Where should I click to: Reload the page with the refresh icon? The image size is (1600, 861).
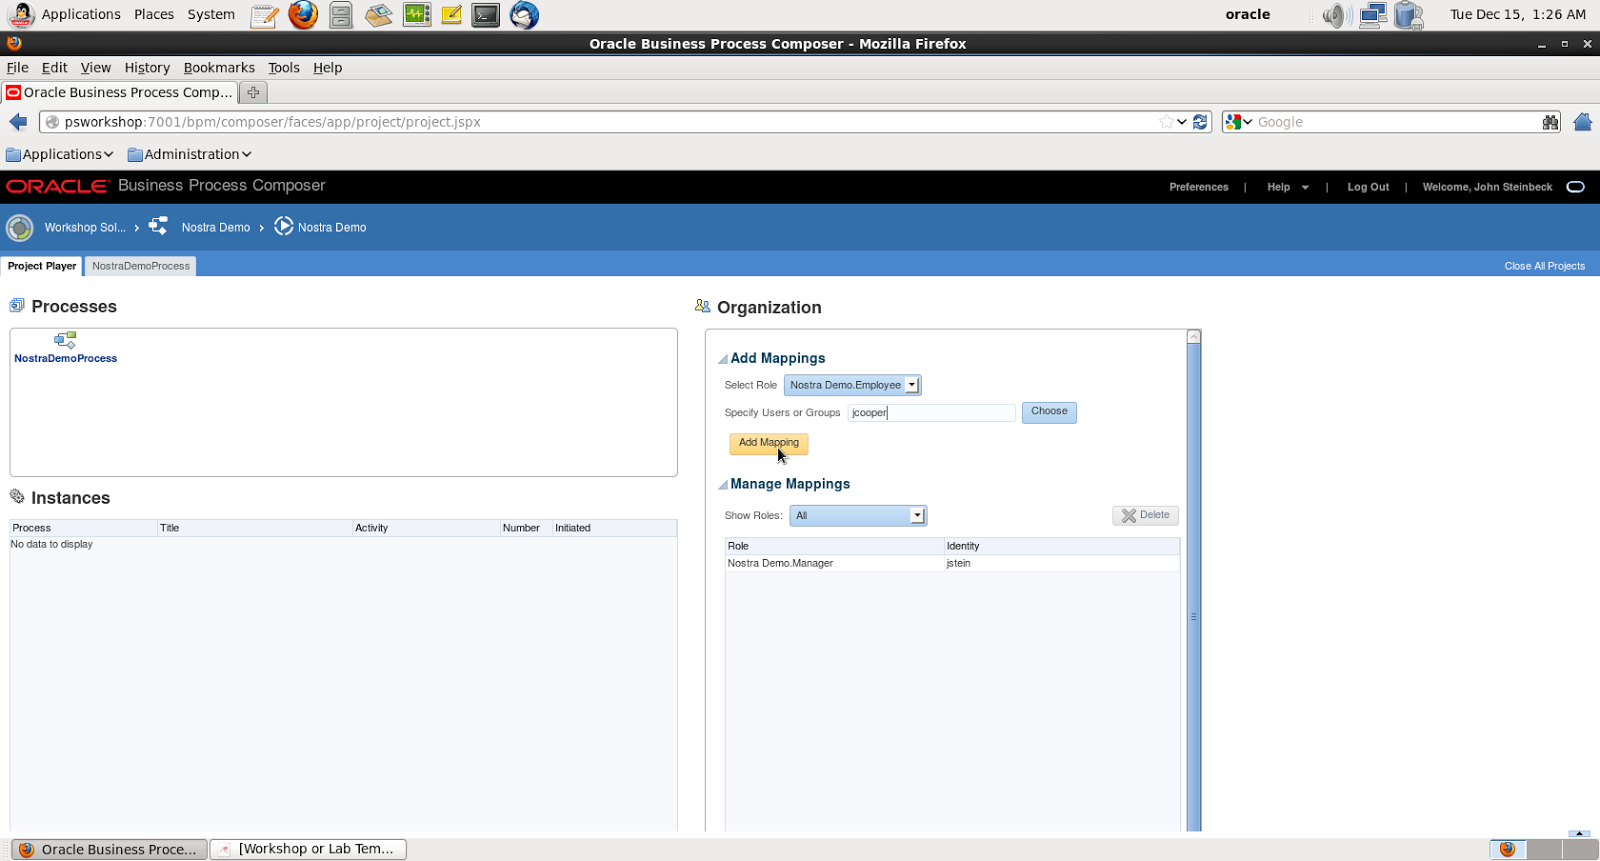[1200, 122]
